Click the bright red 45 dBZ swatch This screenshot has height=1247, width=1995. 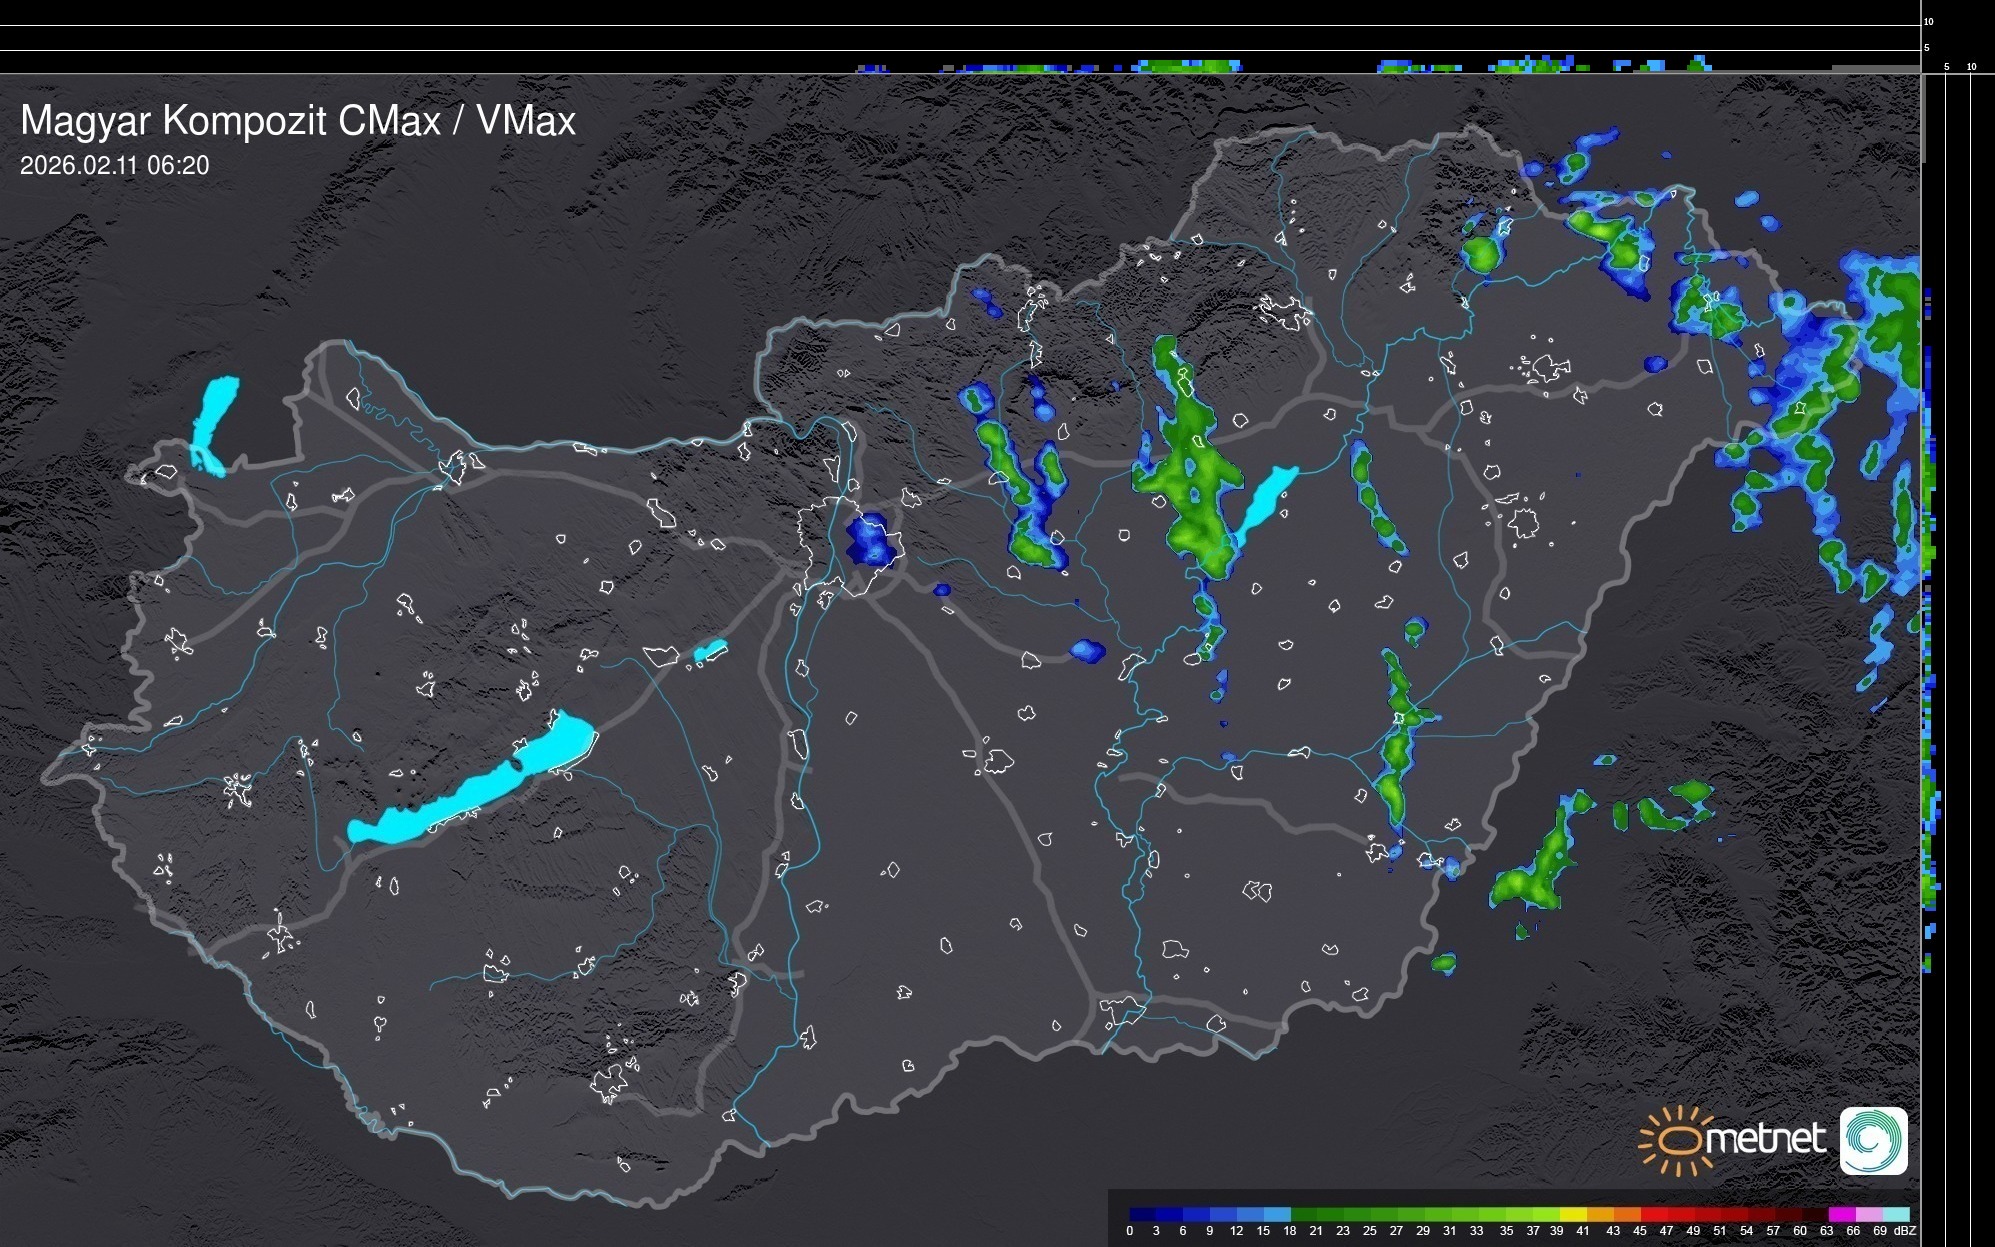pos(1653,1214)
